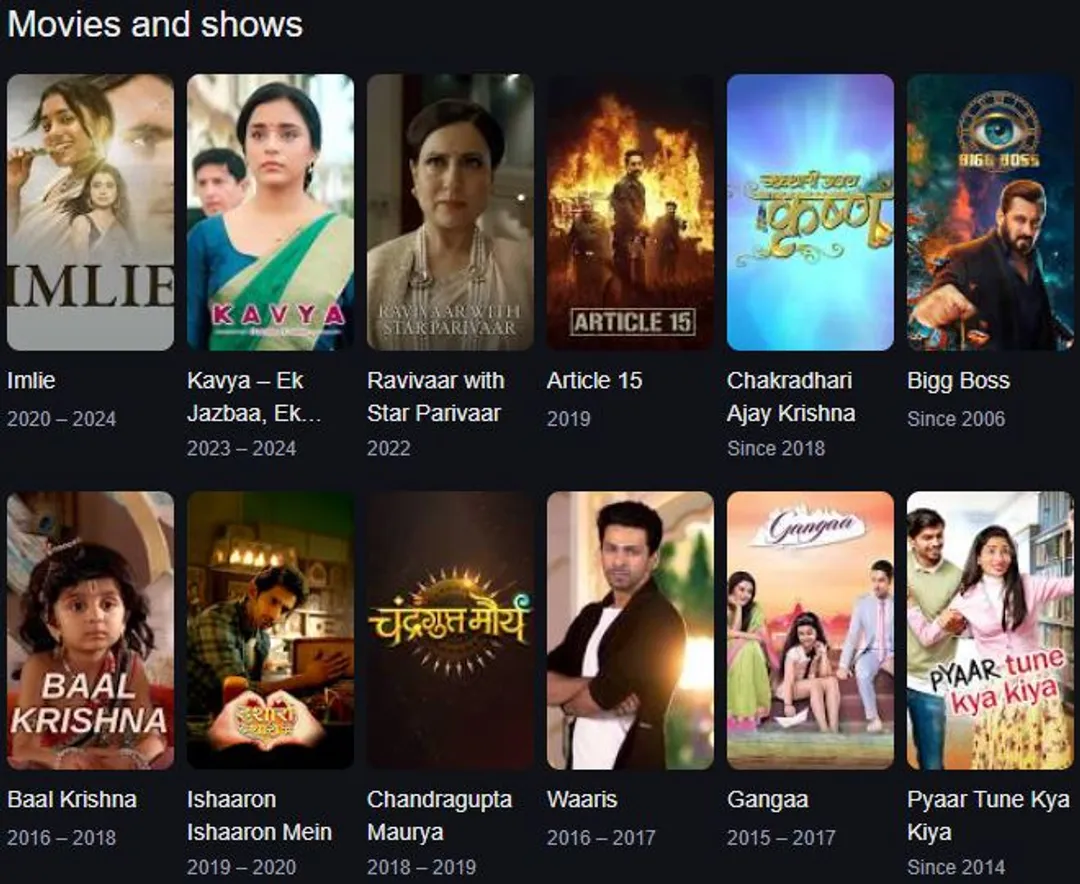Open the Chakradhari Ajay Krishna poster
This screenshot has width=1080, height=884.
[x=810, y=212]
